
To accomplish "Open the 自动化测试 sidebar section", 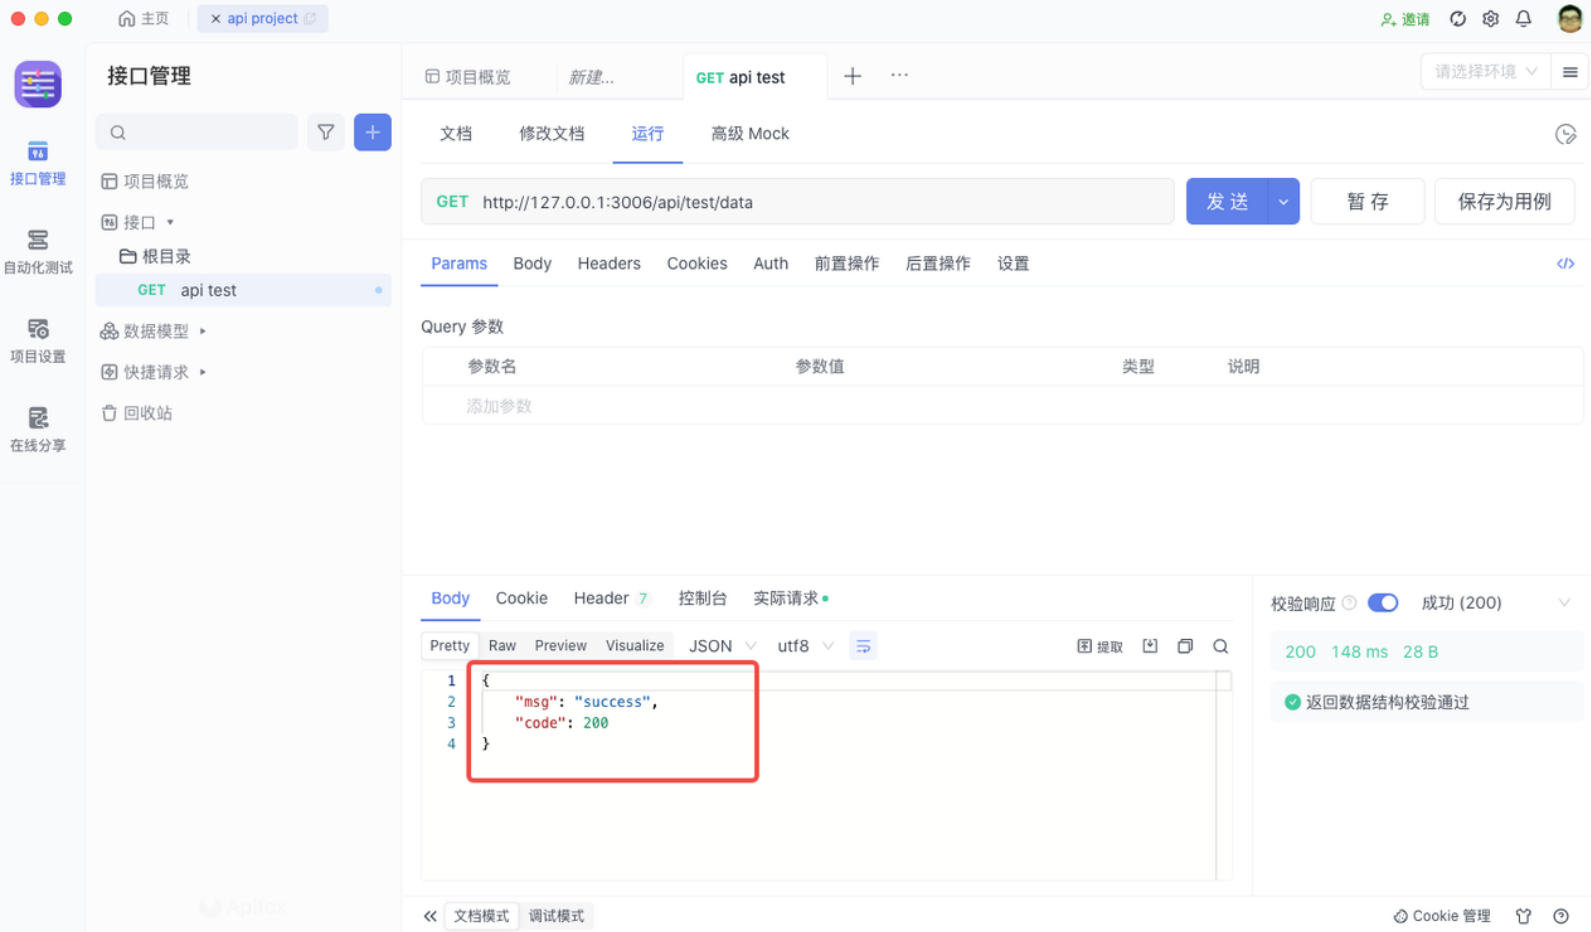I will click(38, 252).
